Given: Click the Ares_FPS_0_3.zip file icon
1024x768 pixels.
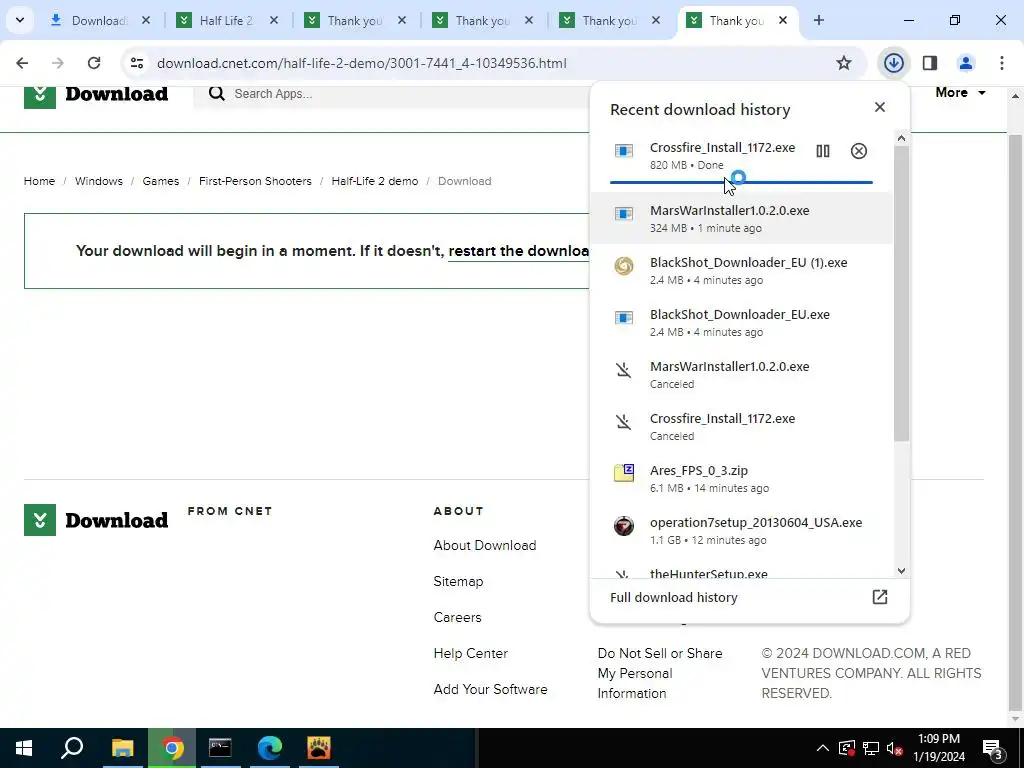Looking at the screenshot, I should click(624, 472).
